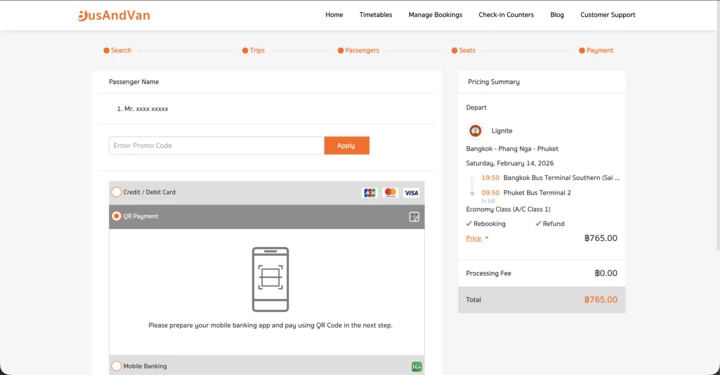Open Check-in Counters page
The height and width of the screenshot is (375, 720).
[x=506, y=15]
